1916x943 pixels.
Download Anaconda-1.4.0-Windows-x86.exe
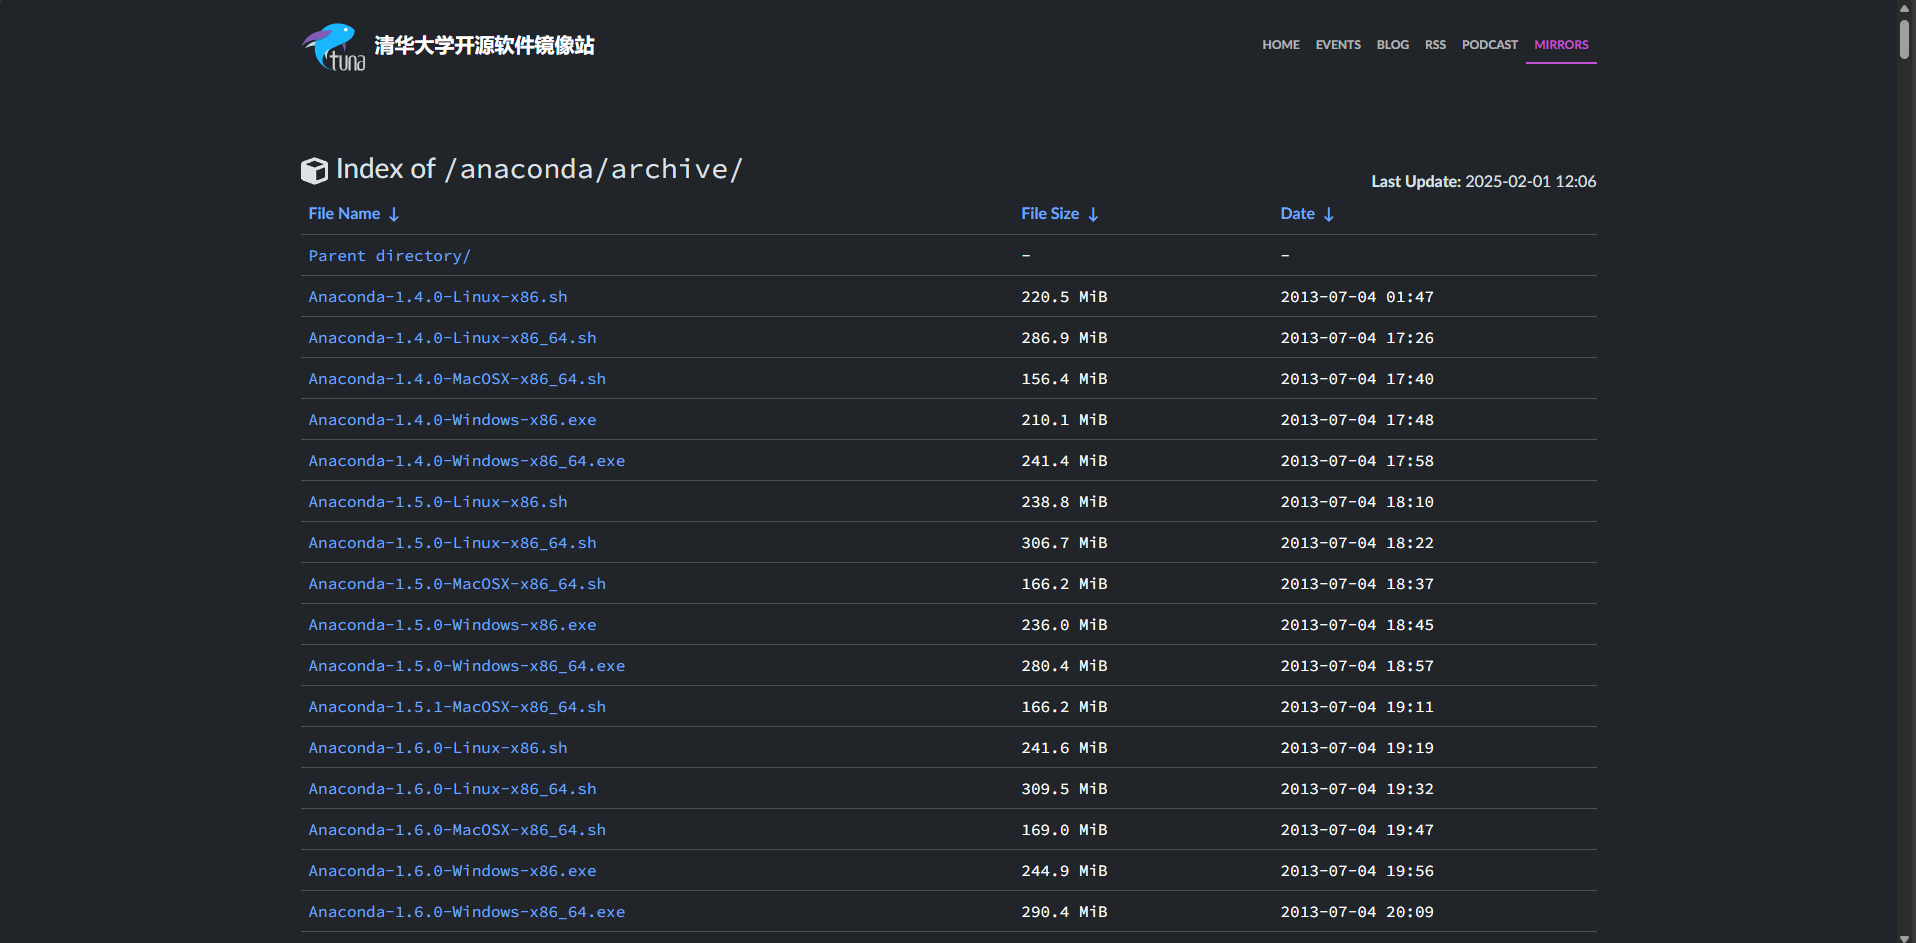coord(452,420)
